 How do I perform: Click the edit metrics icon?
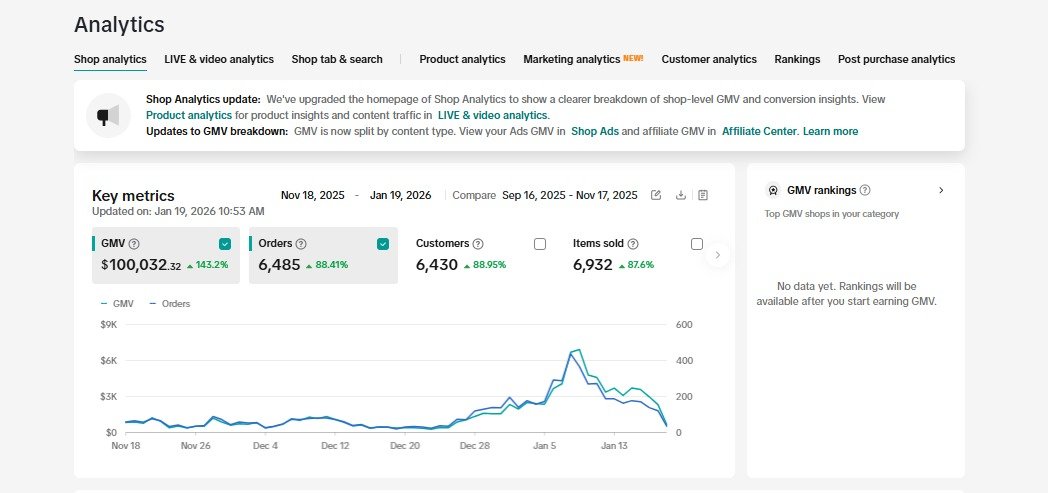(656, 195)
